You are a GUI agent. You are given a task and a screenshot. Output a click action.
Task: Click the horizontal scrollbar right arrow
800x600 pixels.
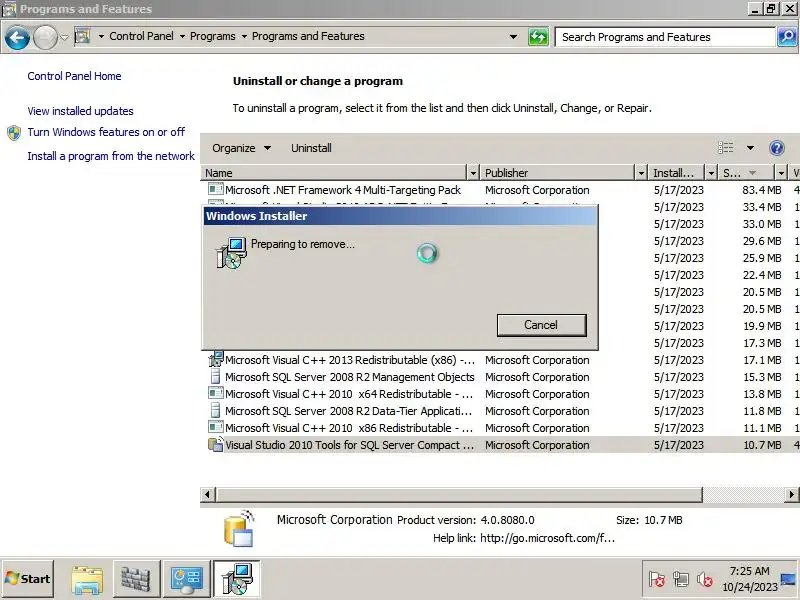pos(791,494)
